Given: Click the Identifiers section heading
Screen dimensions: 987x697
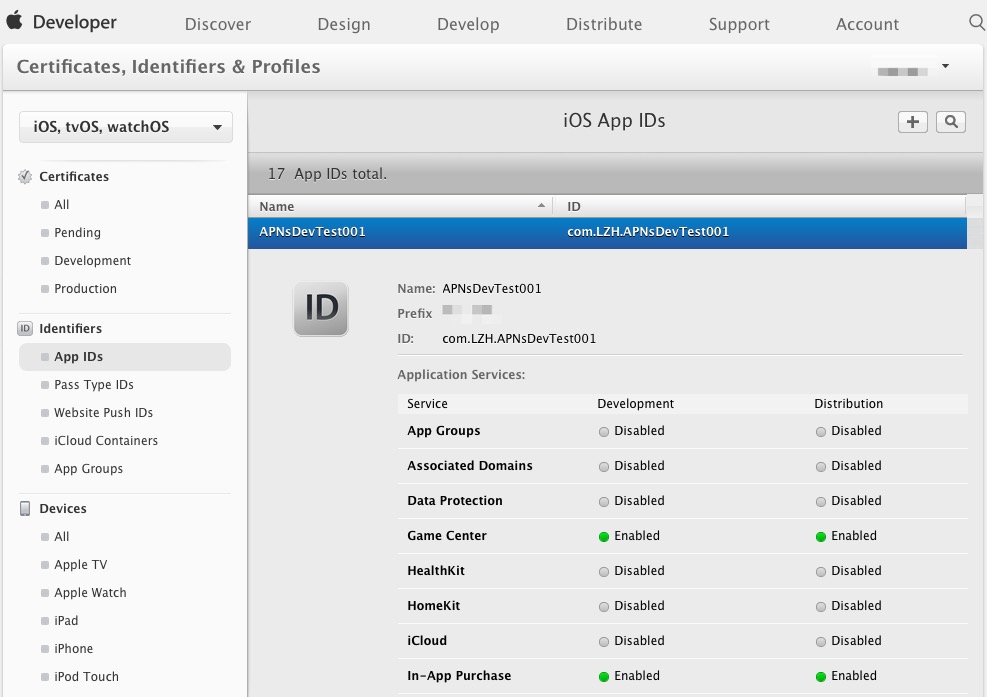Looking at the screenshot, I should point(70,329).
